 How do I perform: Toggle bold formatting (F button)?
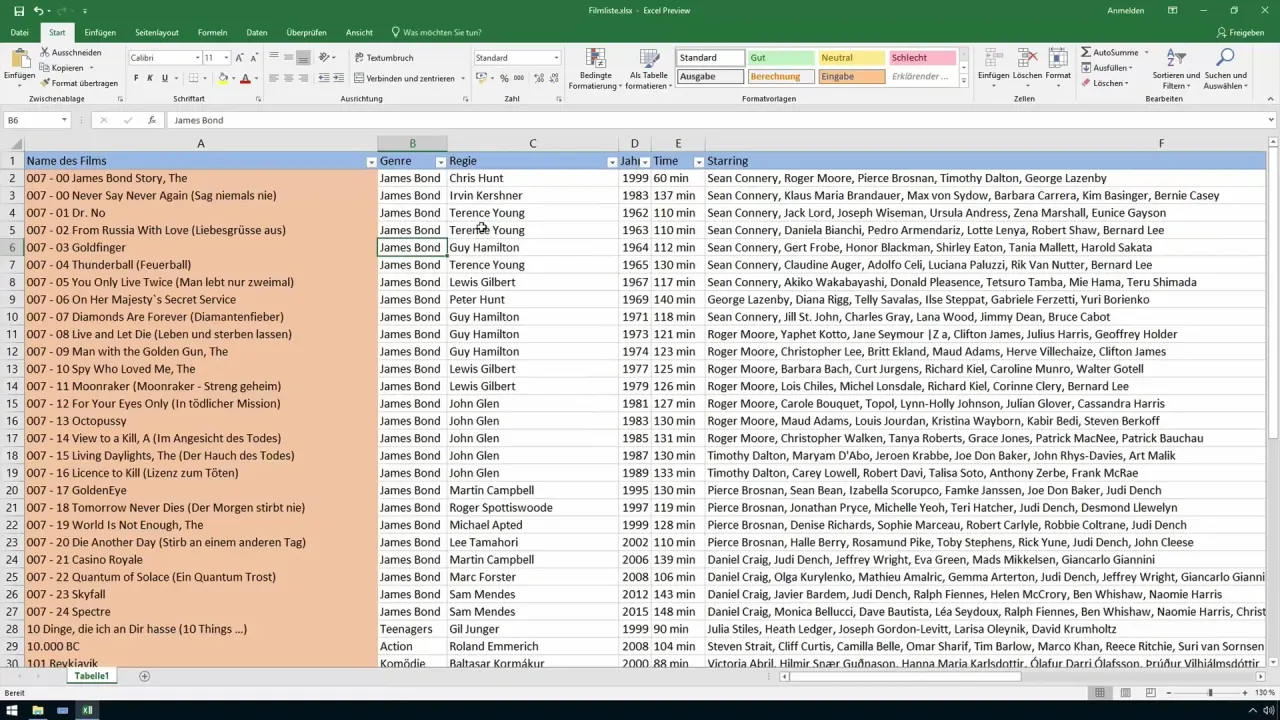[x=136, y=78]
